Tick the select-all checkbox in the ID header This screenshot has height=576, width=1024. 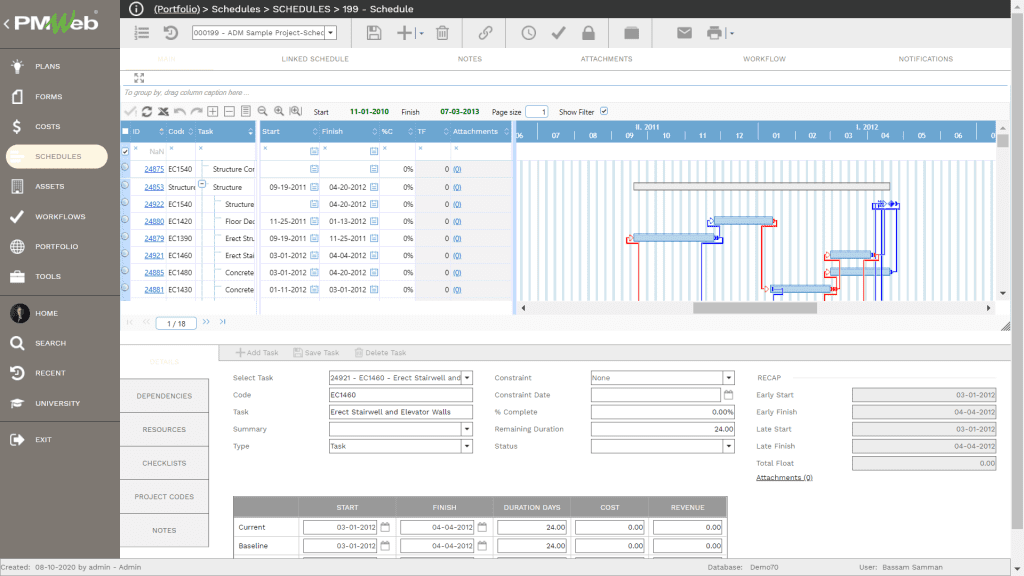[125, 131]
